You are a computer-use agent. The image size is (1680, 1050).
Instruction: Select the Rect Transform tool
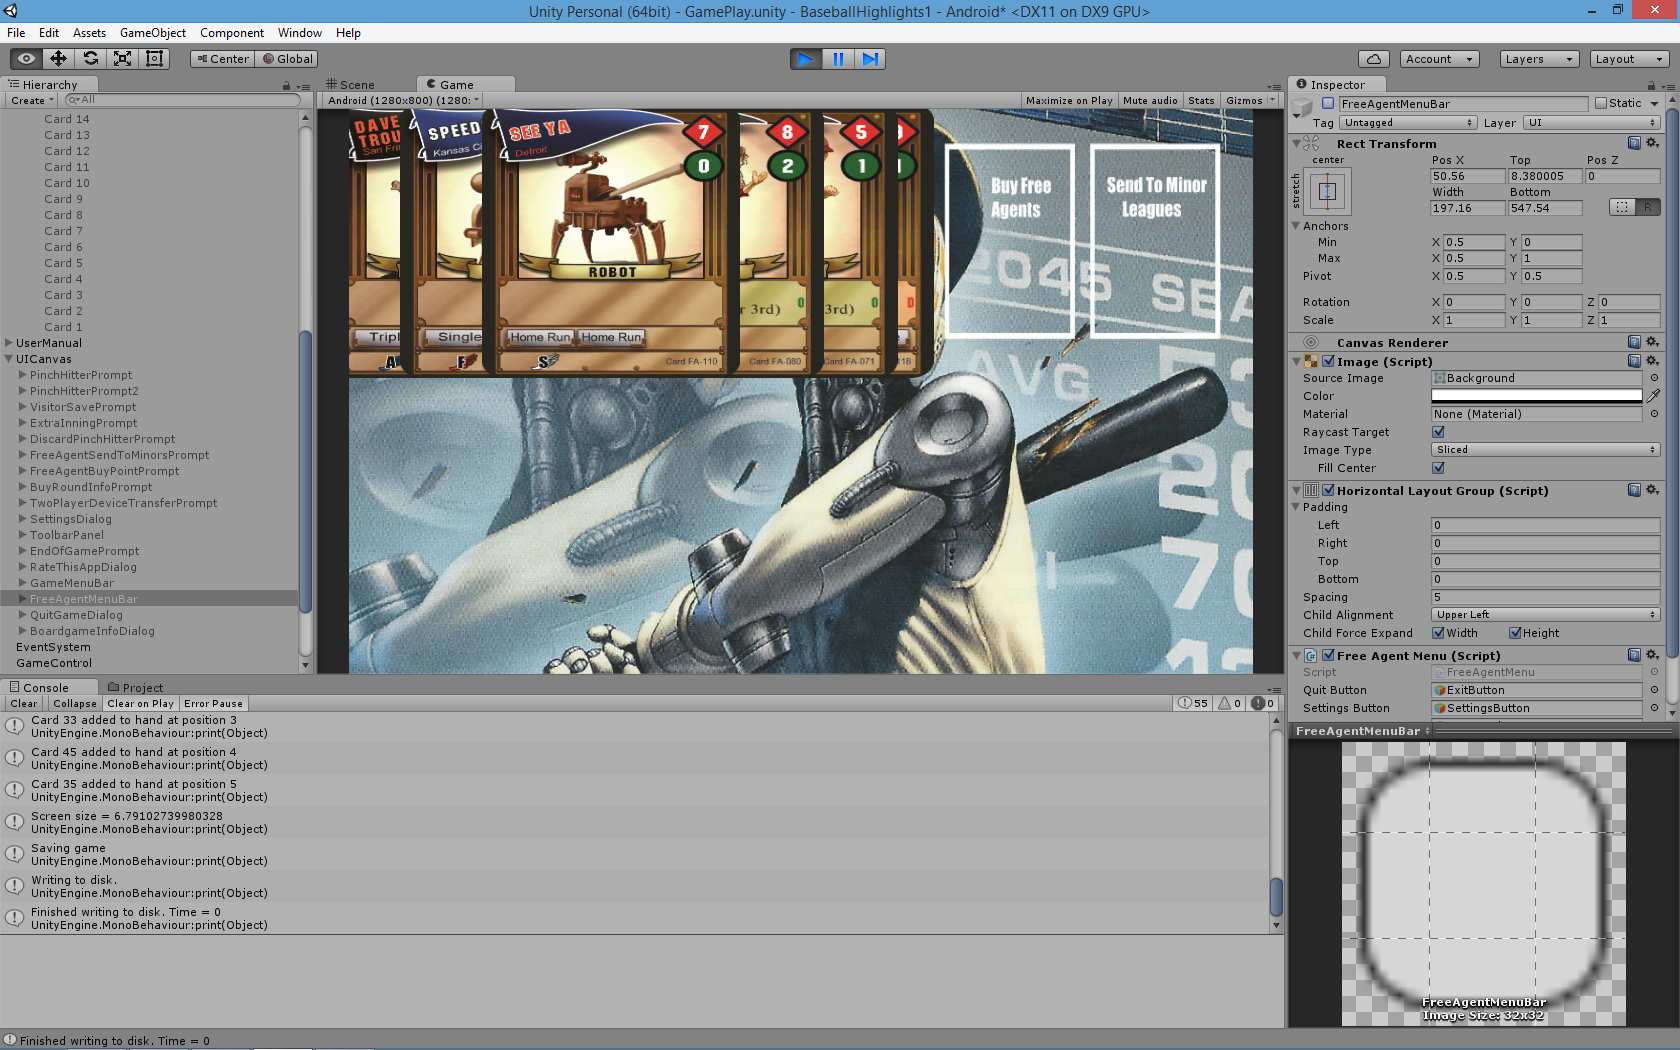(x=154, y=59)
